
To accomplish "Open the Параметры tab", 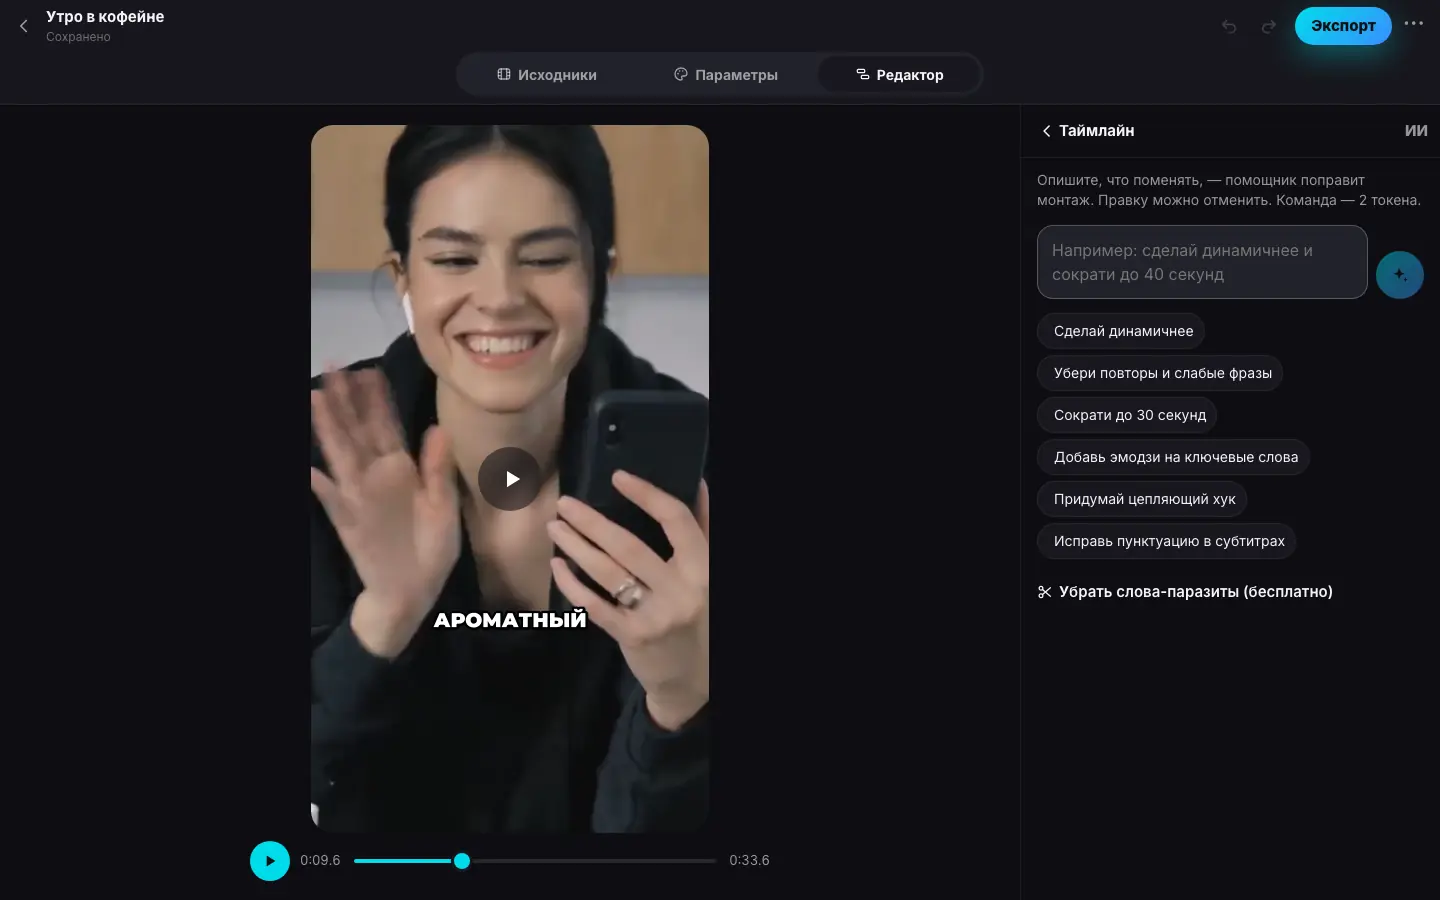I will pos(726,75).
